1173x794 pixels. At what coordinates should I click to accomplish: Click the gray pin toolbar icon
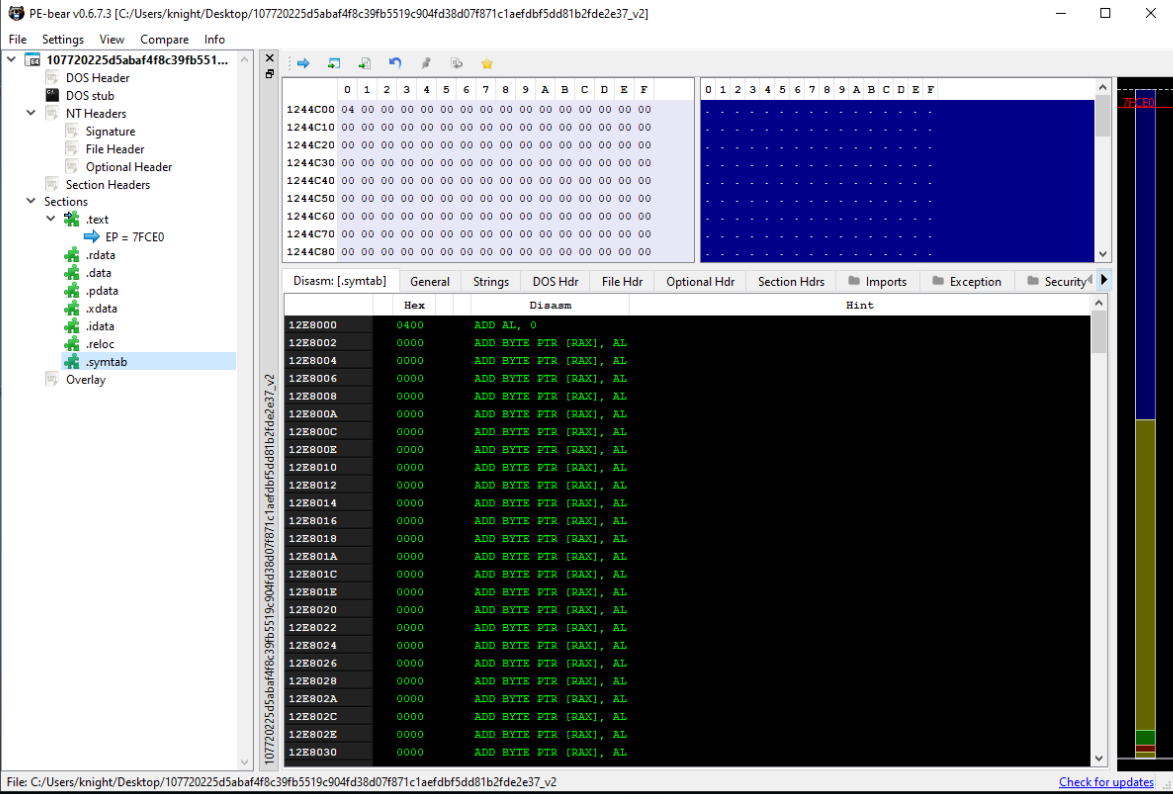[426, 64]
